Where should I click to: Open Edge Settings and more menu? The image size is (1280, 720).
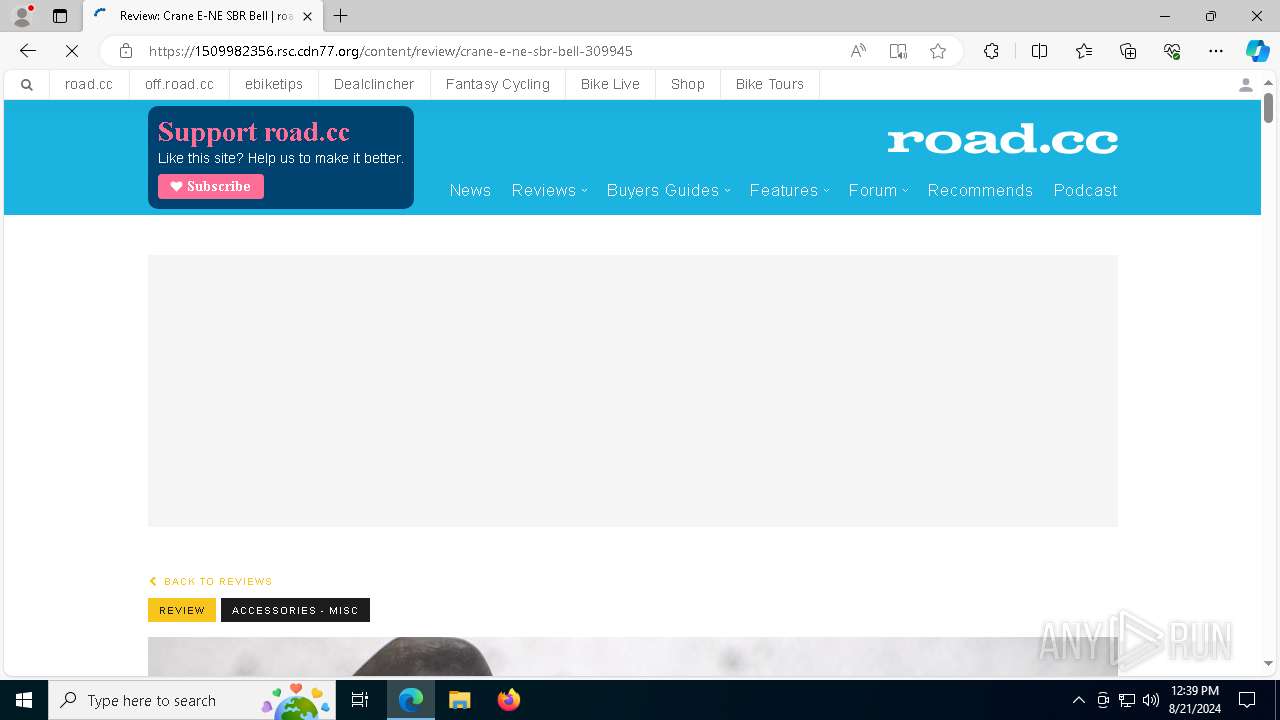[1216, 51]
